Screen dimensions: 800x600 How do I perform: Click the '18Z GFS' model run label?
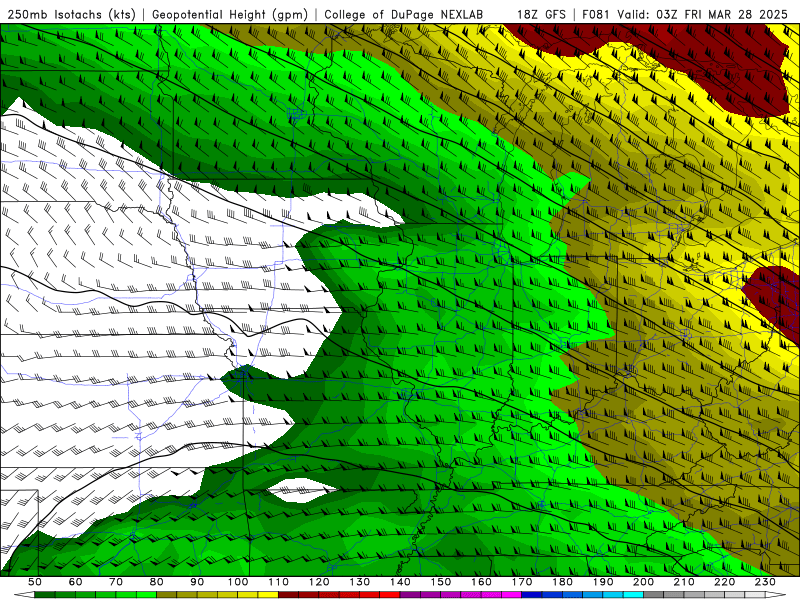[541, 14]
